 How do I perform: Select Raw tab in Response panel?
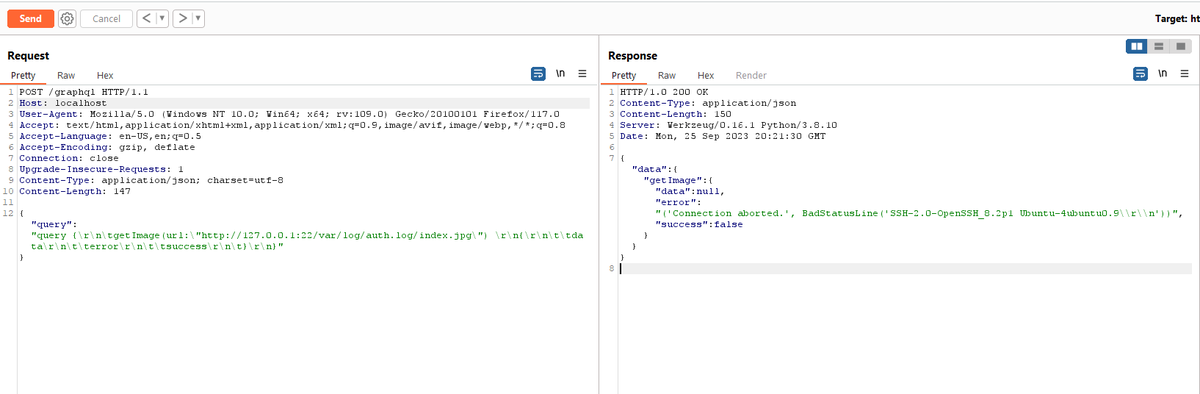[x=667, y=75]
